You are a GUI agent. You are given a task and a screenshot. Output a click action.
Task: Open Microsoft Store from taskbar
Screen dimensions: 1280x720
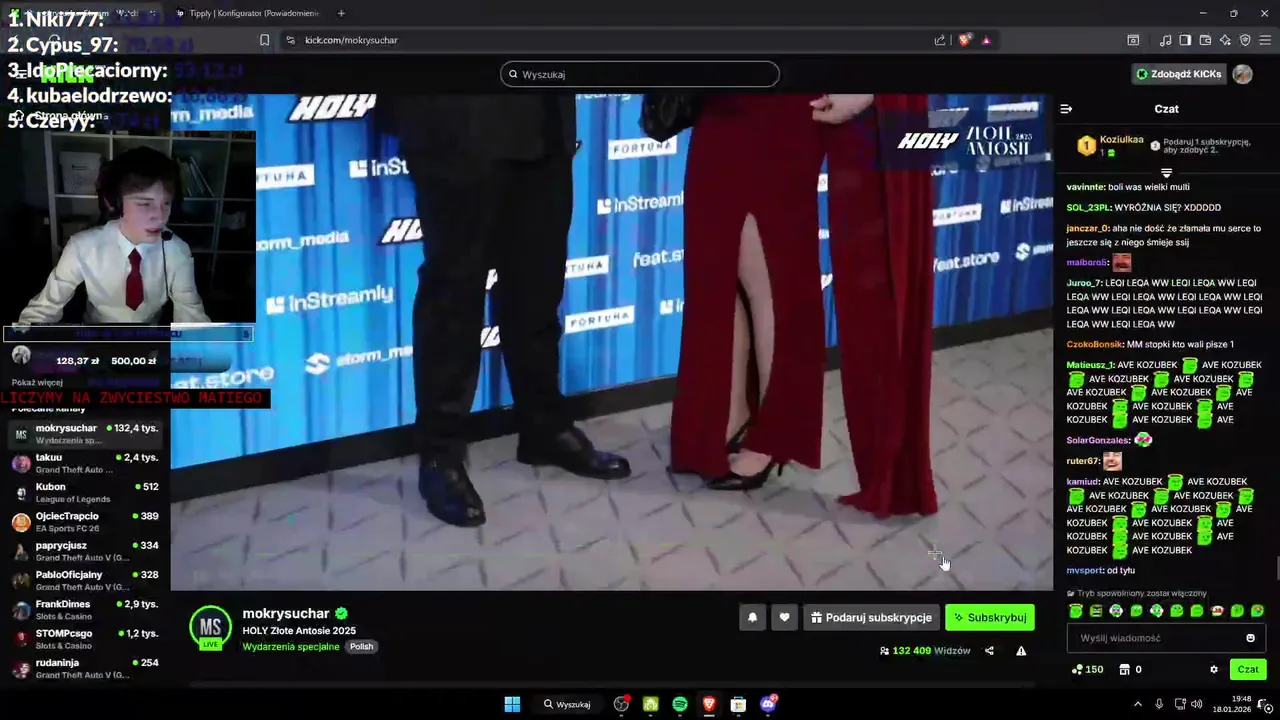pyautogui.click(x=738, y=704)
